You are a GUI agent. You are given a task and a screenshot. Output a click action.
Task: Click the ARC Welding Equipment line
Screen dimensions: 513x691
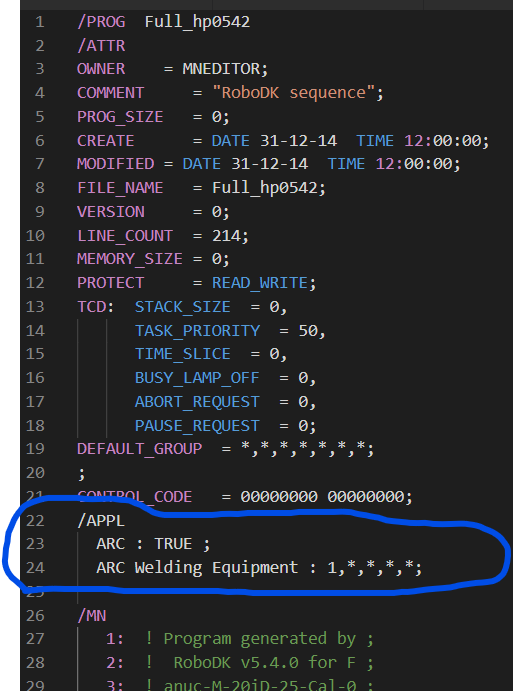(259, 568)
